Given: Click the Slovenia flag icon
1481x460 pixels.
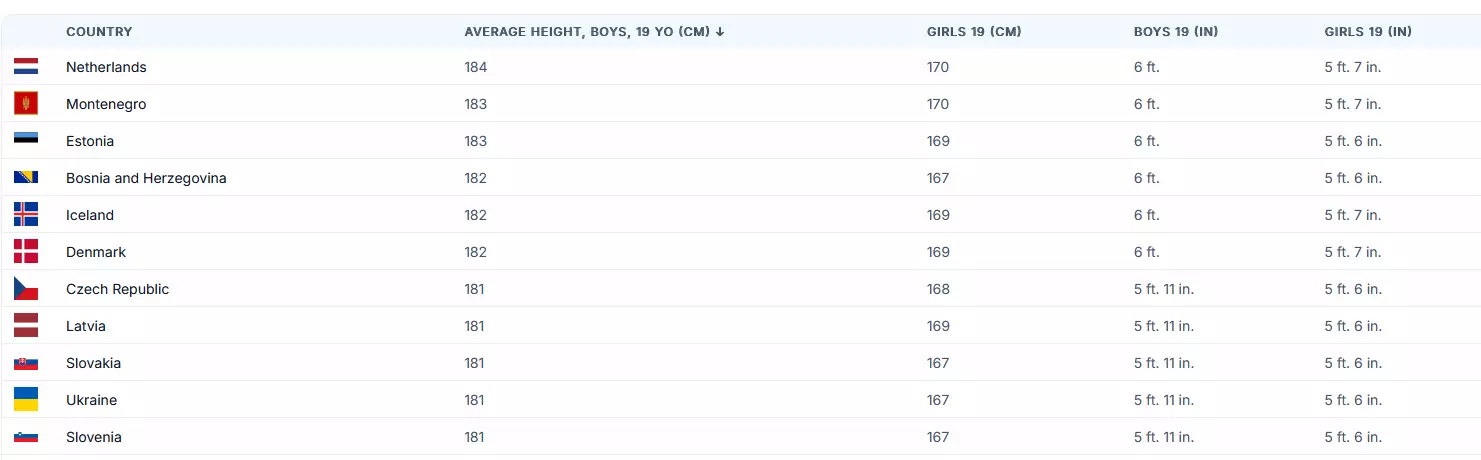Looking at the screenshot, I should pyautogui.click(x=26, y=437).
